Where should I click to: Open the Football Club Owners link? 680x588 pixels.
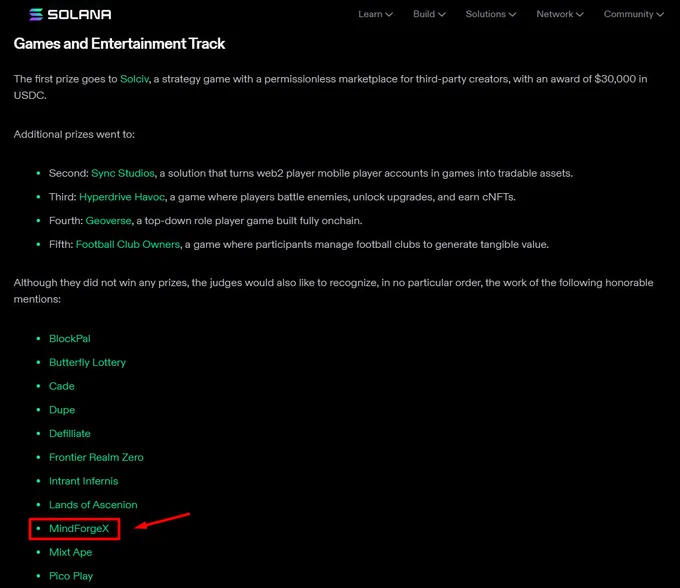pyautogui.click(x=128, y=245)
